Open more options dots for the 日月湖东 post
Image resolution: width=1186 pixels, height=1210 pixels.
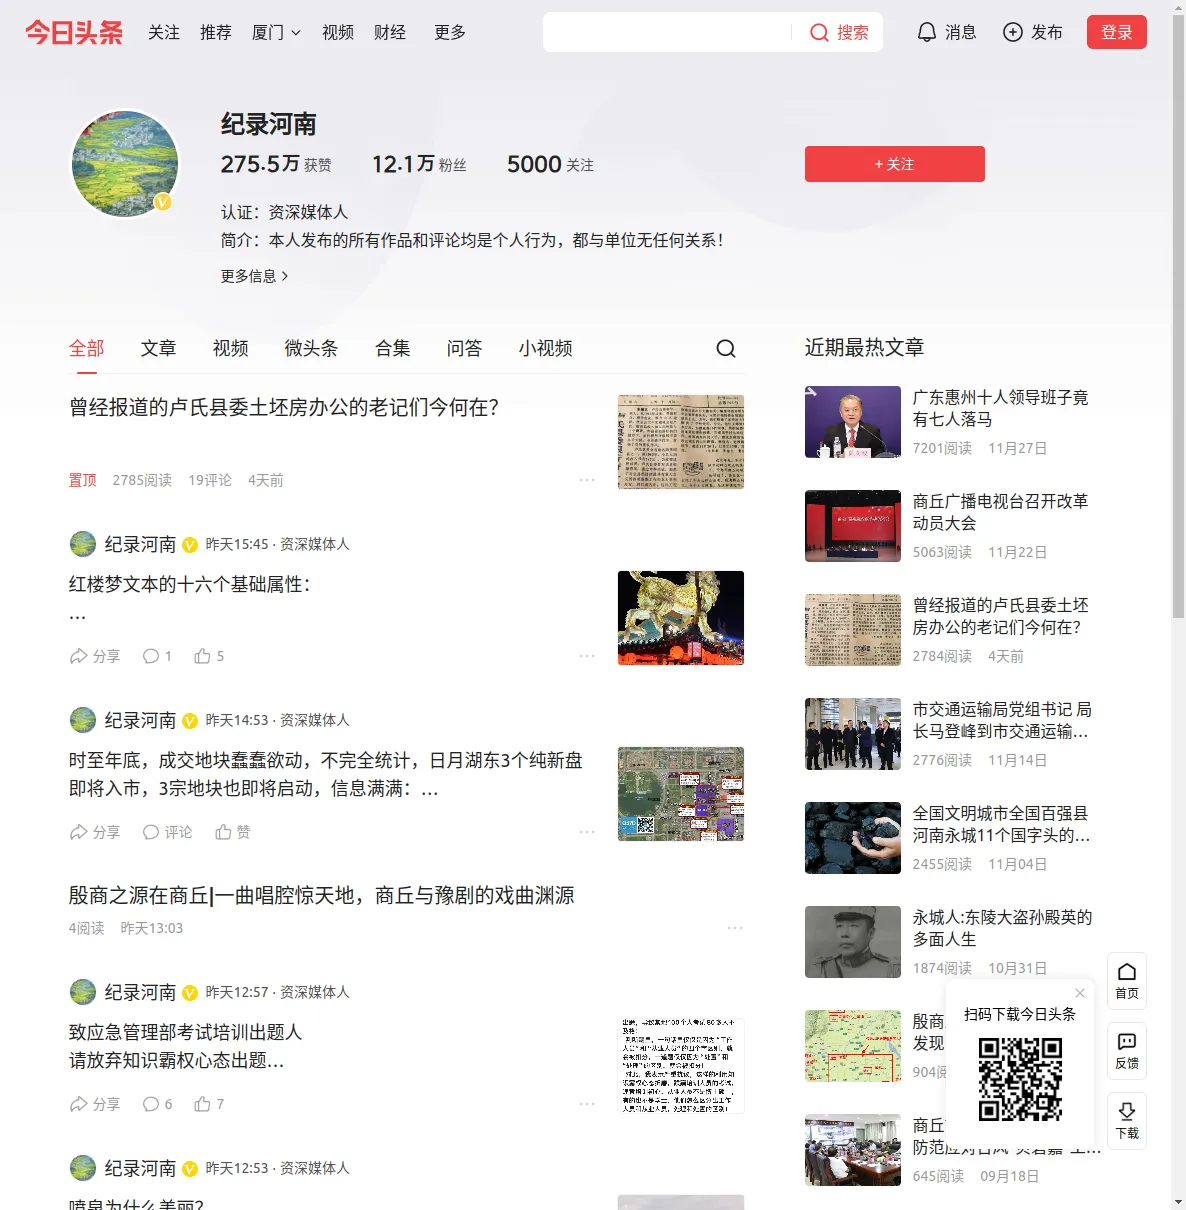(587, 832)
